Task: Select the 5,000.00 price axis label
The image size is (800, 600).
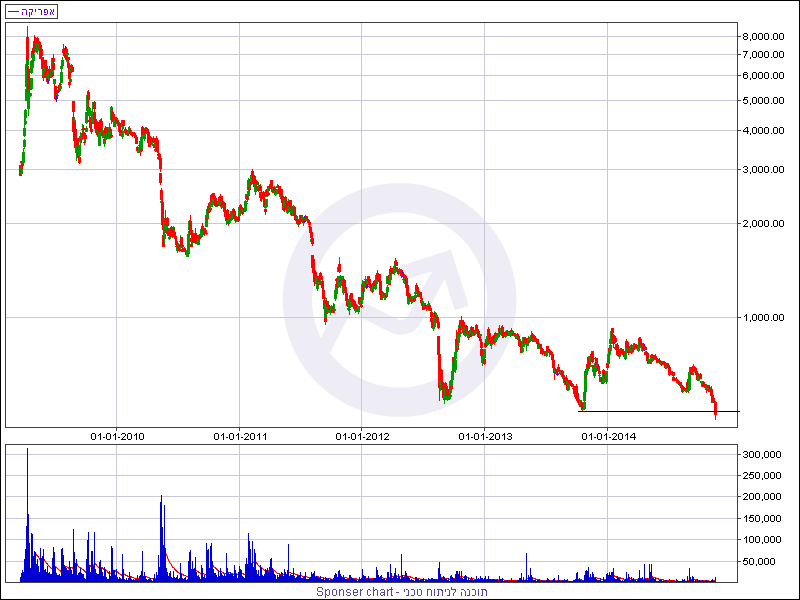Action: [x=763, y=101]
